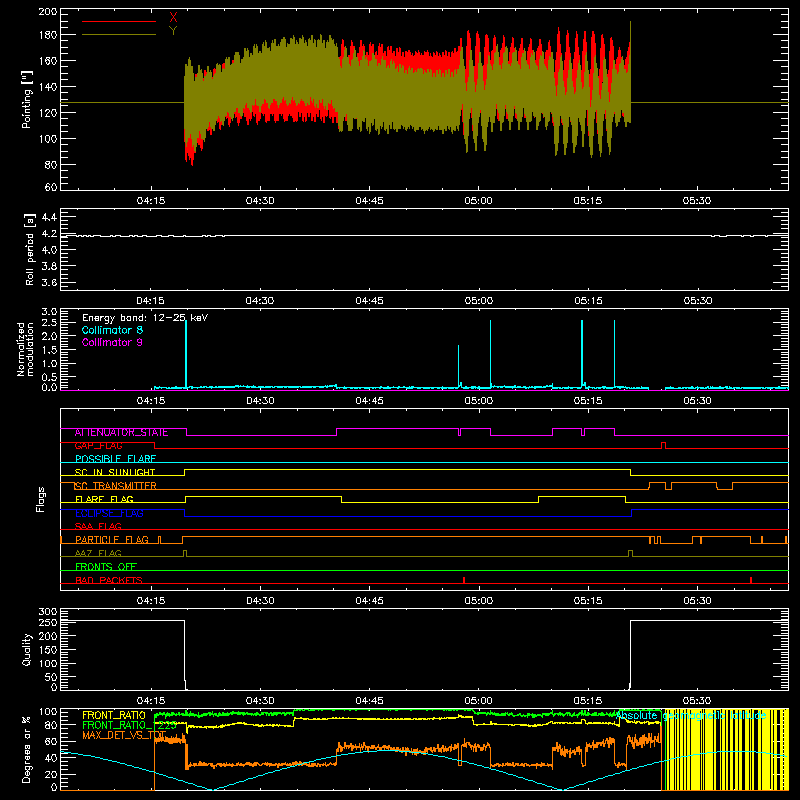Image resolution: width=800 pixels, height=800 pixels.
Task: Click the 05:30 label below the Quality plot
Action: tap(697, 701)
